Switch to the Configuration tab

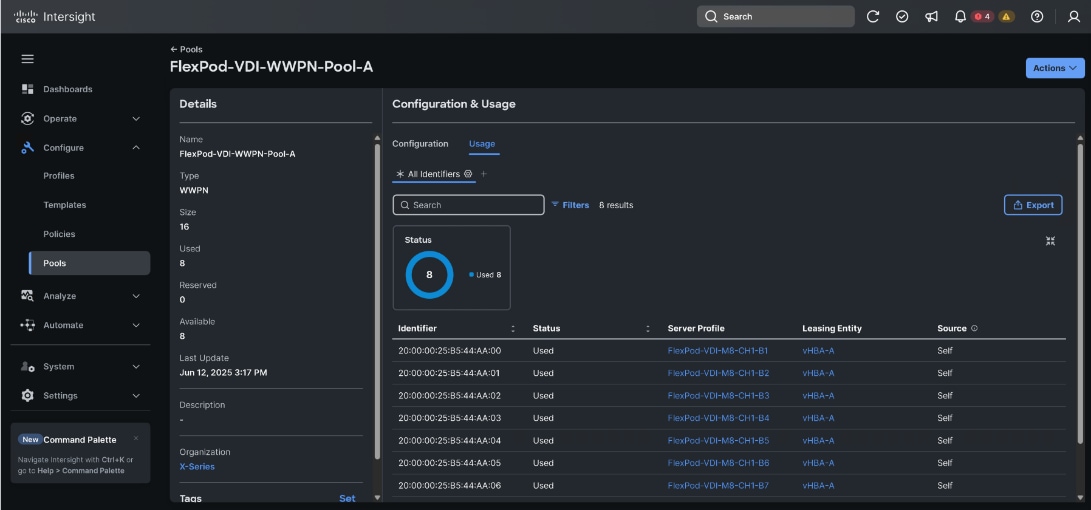[x=420, y=144]
